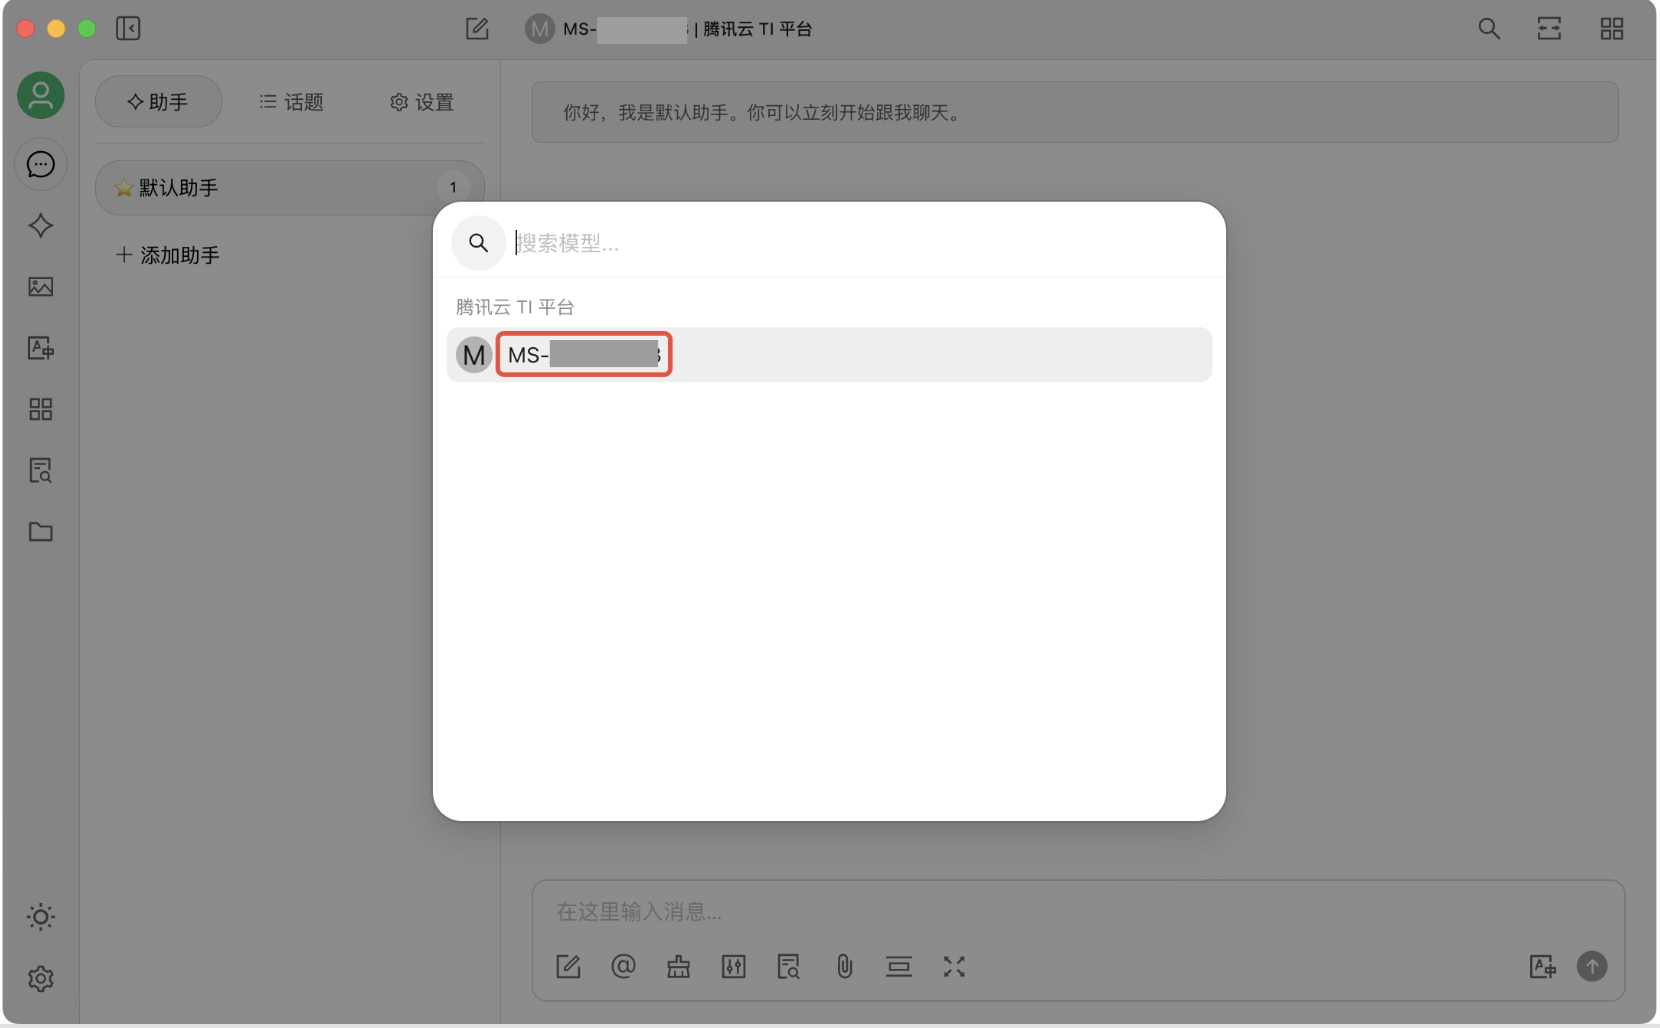The width and height of the screenshot is (1660, 1028).
Task: Open settings gear at sidebar bottom
Action: pos(41,979)
